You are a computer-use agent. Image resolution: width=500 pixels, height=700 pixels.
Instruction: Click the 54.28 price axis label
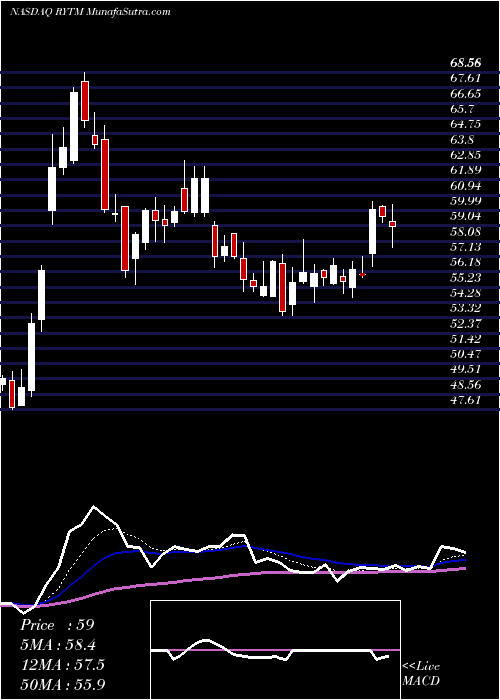coord(466,293)
